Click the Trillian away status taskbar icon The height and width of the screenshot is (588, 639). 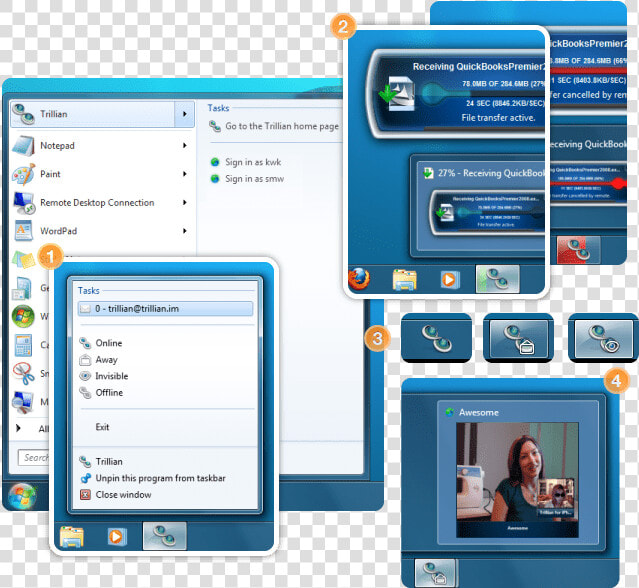pyautogui.click(x=518, y=338)
